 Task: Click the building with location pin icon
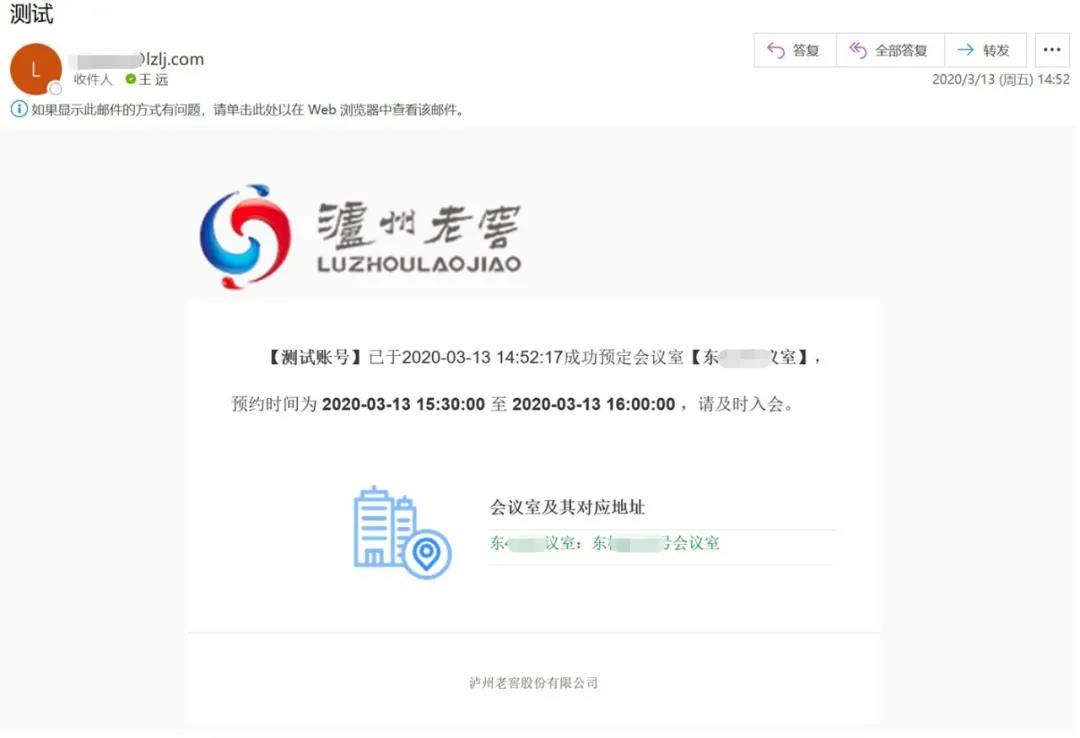click(402, 532)
